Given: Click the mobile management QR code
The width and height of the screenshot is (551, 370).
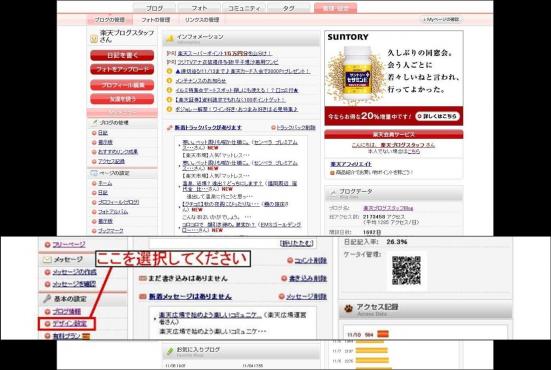Looking at the screenshot, I should [407, 271].
